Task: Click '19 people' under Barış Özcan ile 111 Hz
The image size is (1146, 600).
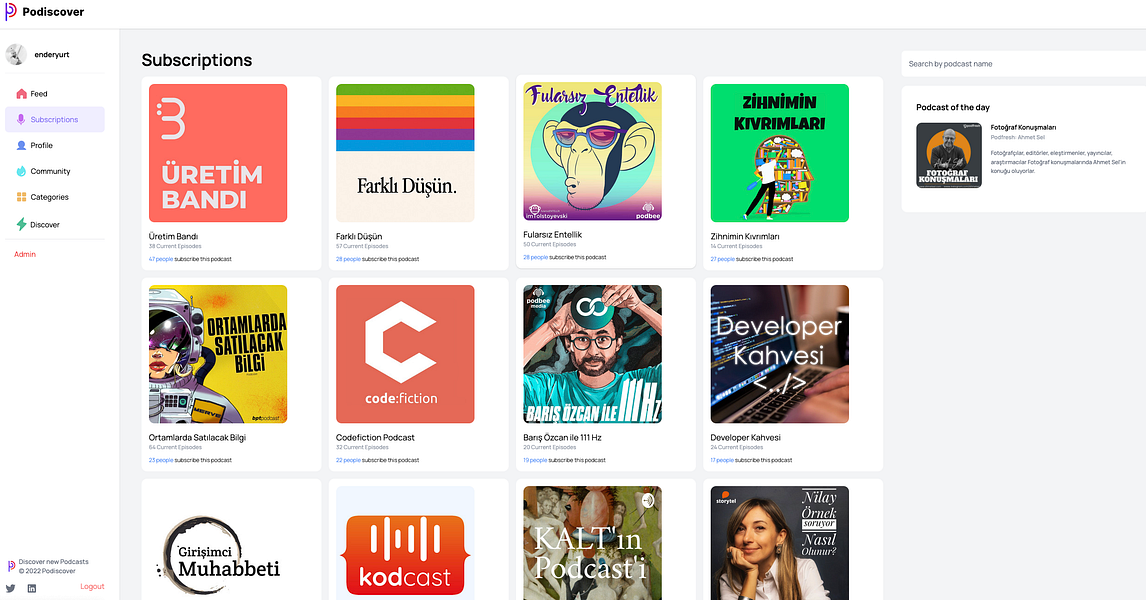Action: pyautogui.click(x=535, y=460)
